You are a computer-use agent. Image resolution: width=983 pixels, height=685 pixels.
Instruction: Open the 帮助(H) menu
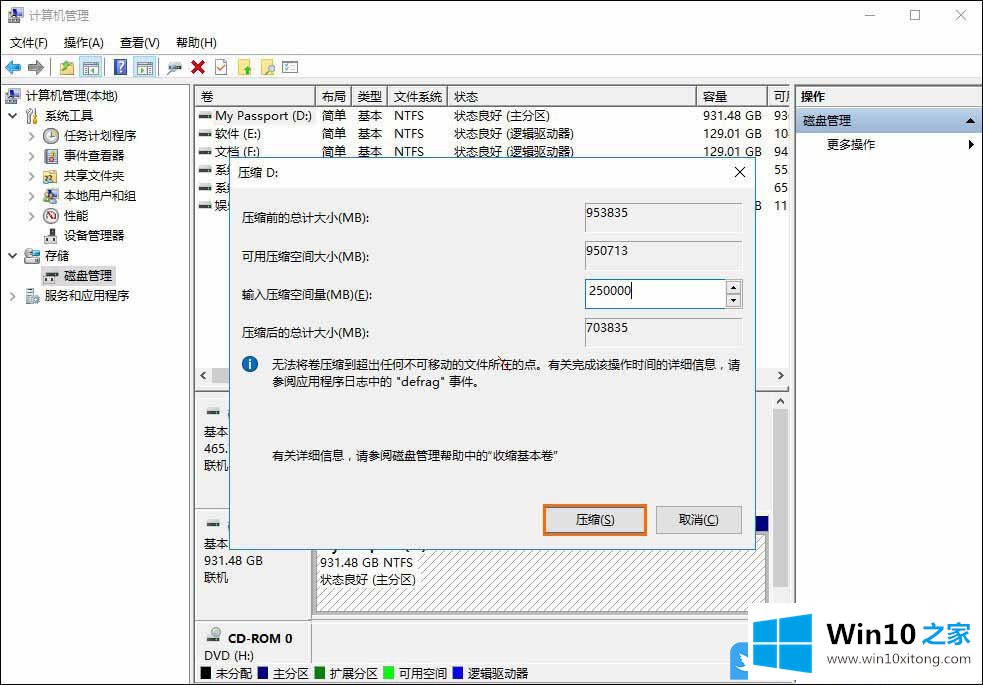coord(196,43)
